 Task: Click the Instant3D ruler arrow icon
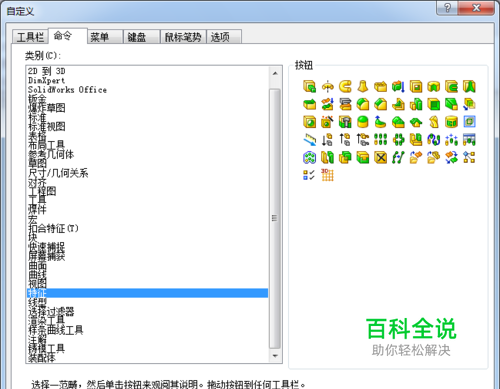[x=310, y=140]
